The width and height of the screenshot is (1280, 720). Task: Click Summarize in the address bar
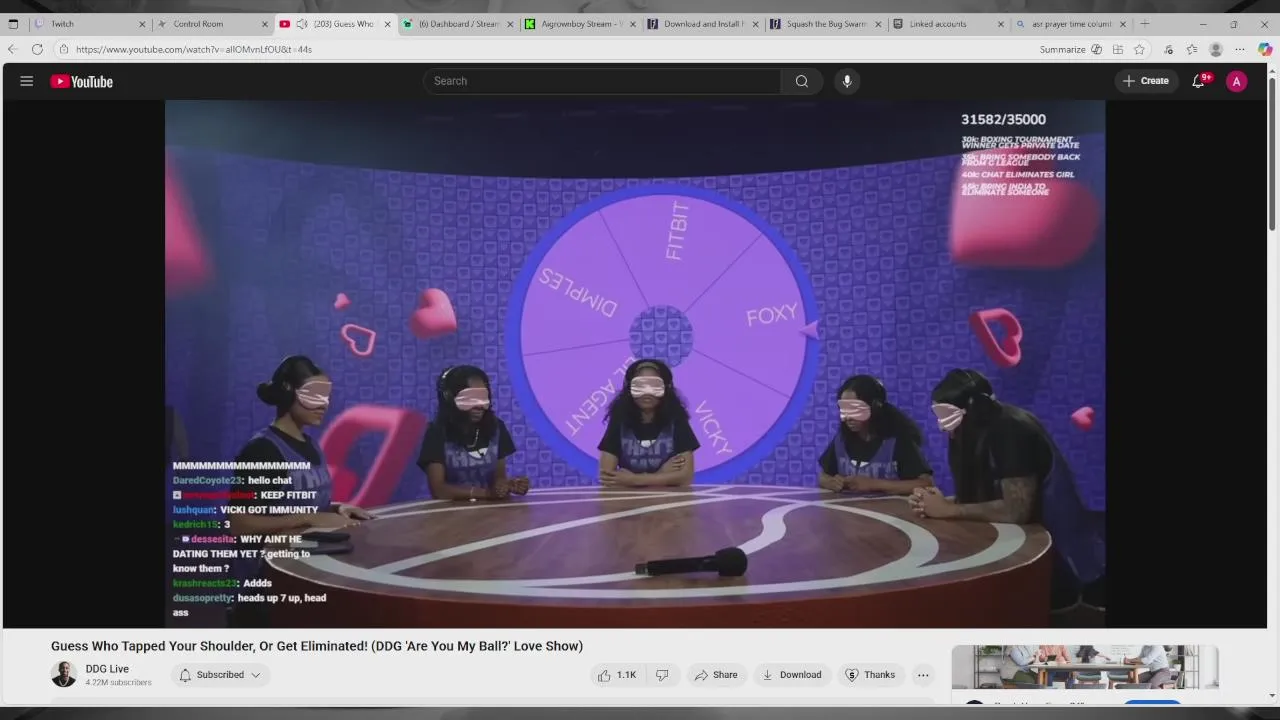[1062, 49]
